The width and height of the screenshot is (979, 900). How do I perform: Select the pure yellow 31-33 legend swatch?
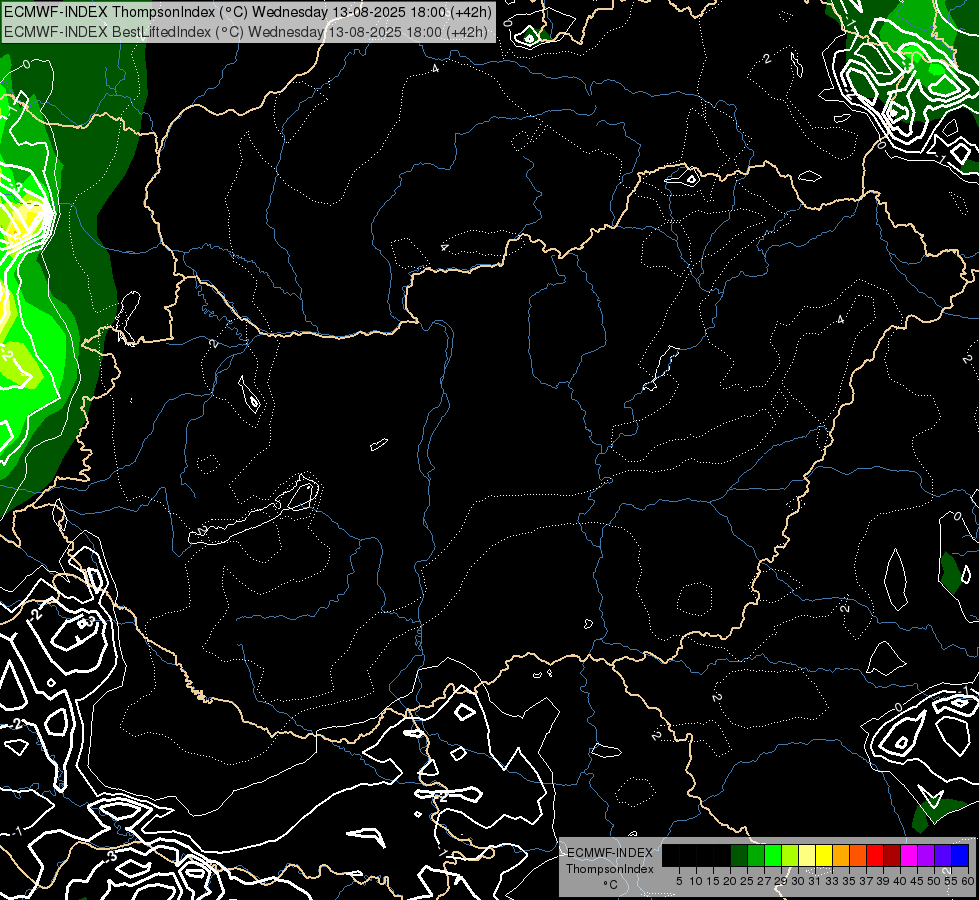(824, 855)
